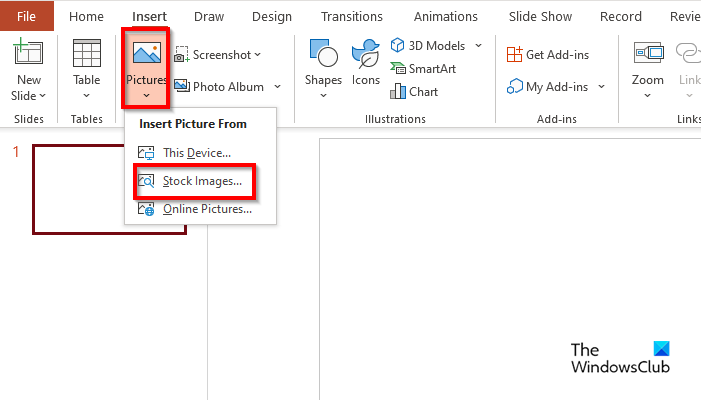Open the My Add-ins dropdown arrow
The height and width of the screenshot is (400, 701).
[x=602, y=87]
